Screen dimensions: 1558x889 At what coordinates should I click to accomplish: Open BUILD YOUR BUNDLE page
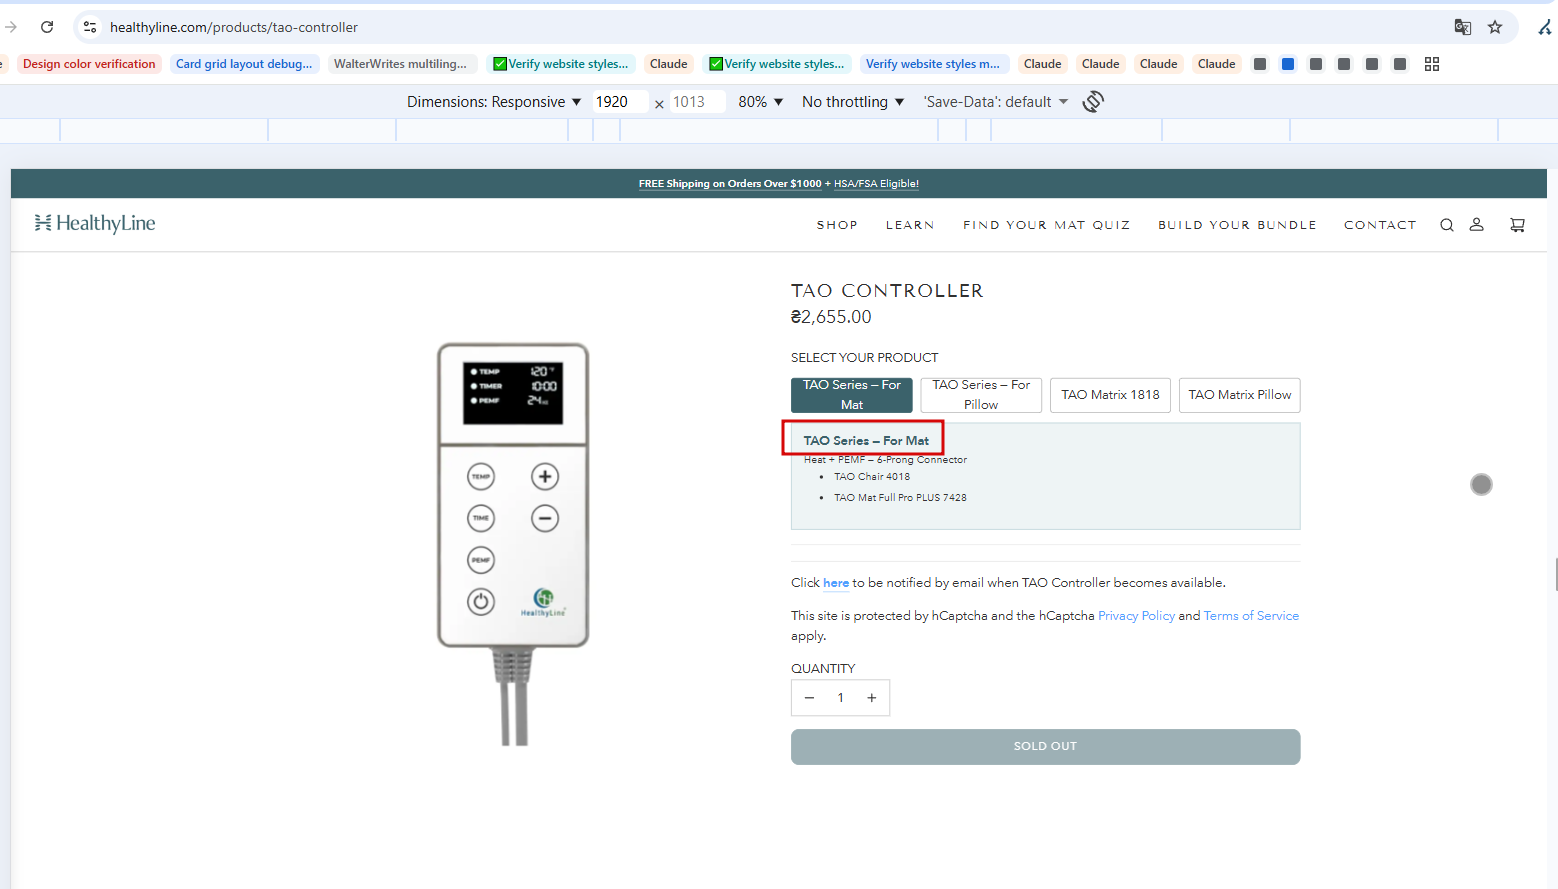(x=1237, y=225)
